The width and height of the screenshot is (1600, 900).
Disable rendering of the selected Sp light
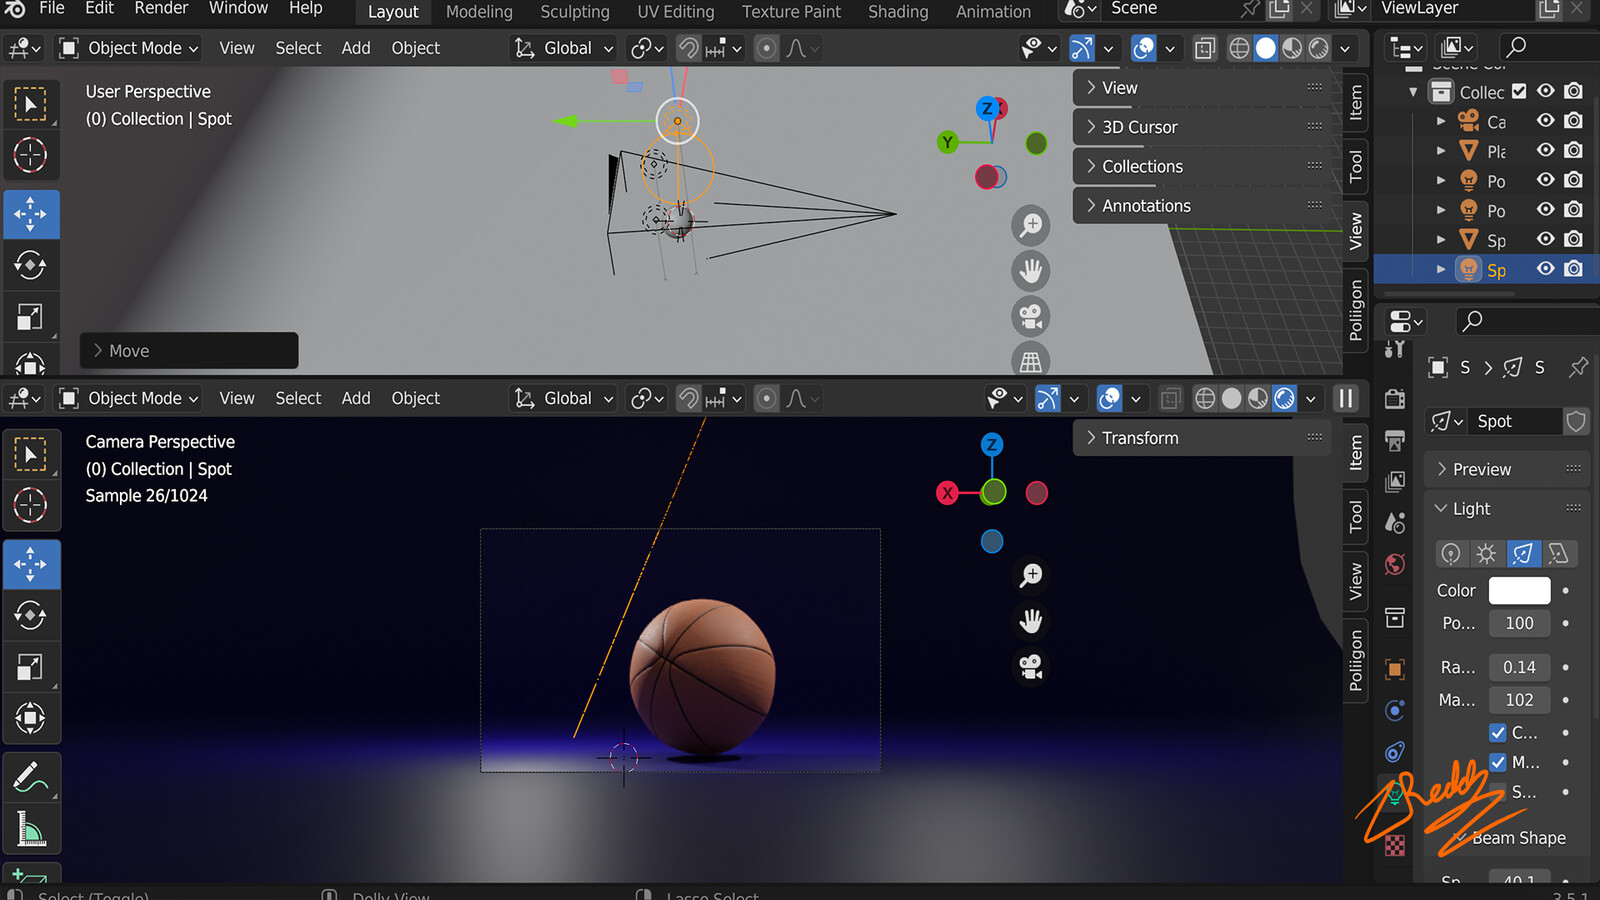point(1573,269)
